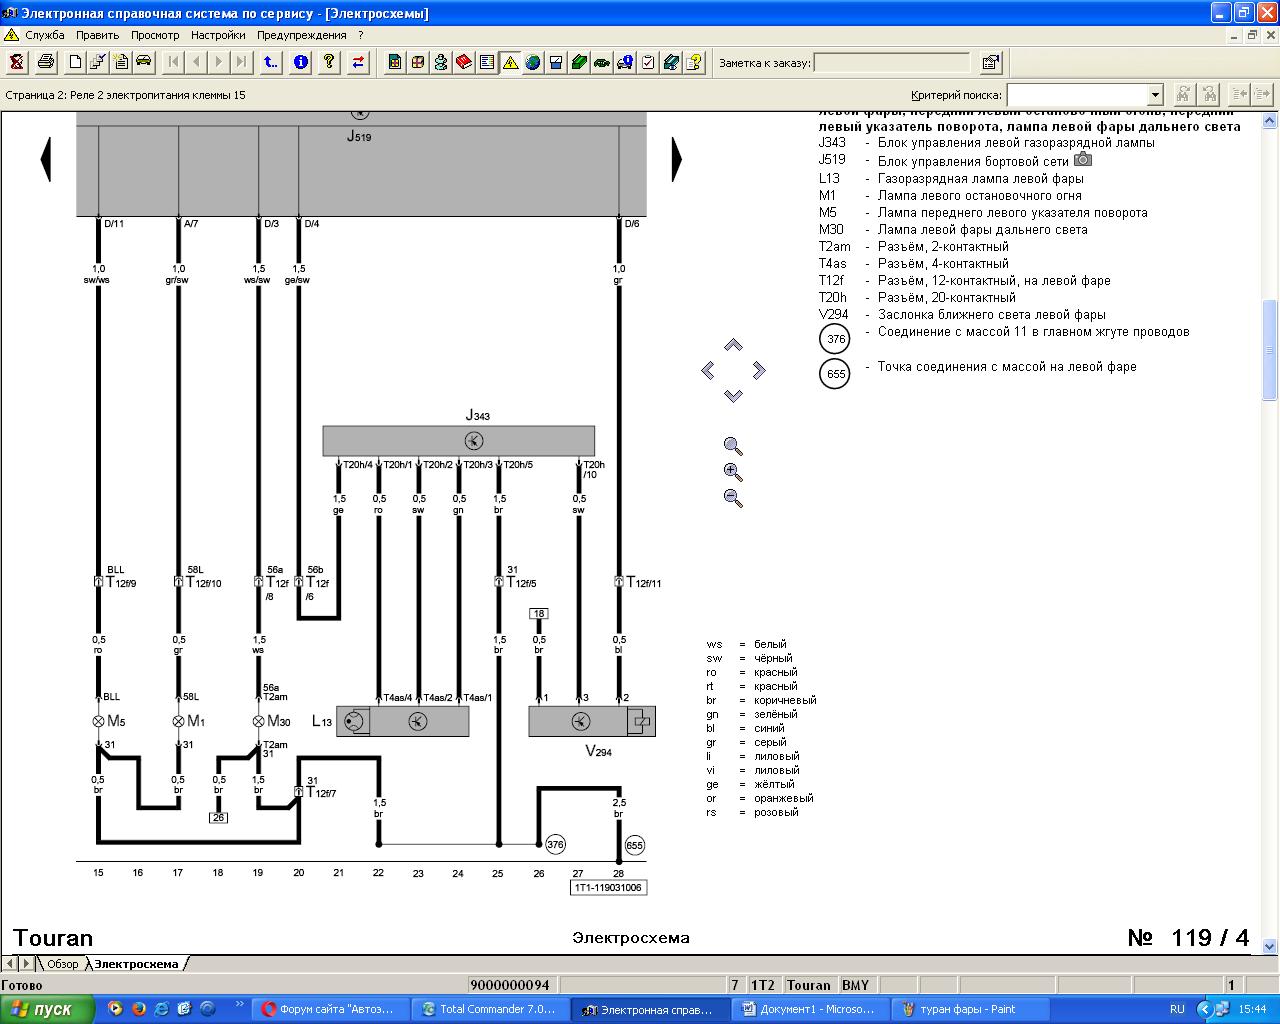Pan the diagram up with the up chevron

coord(733,345)
